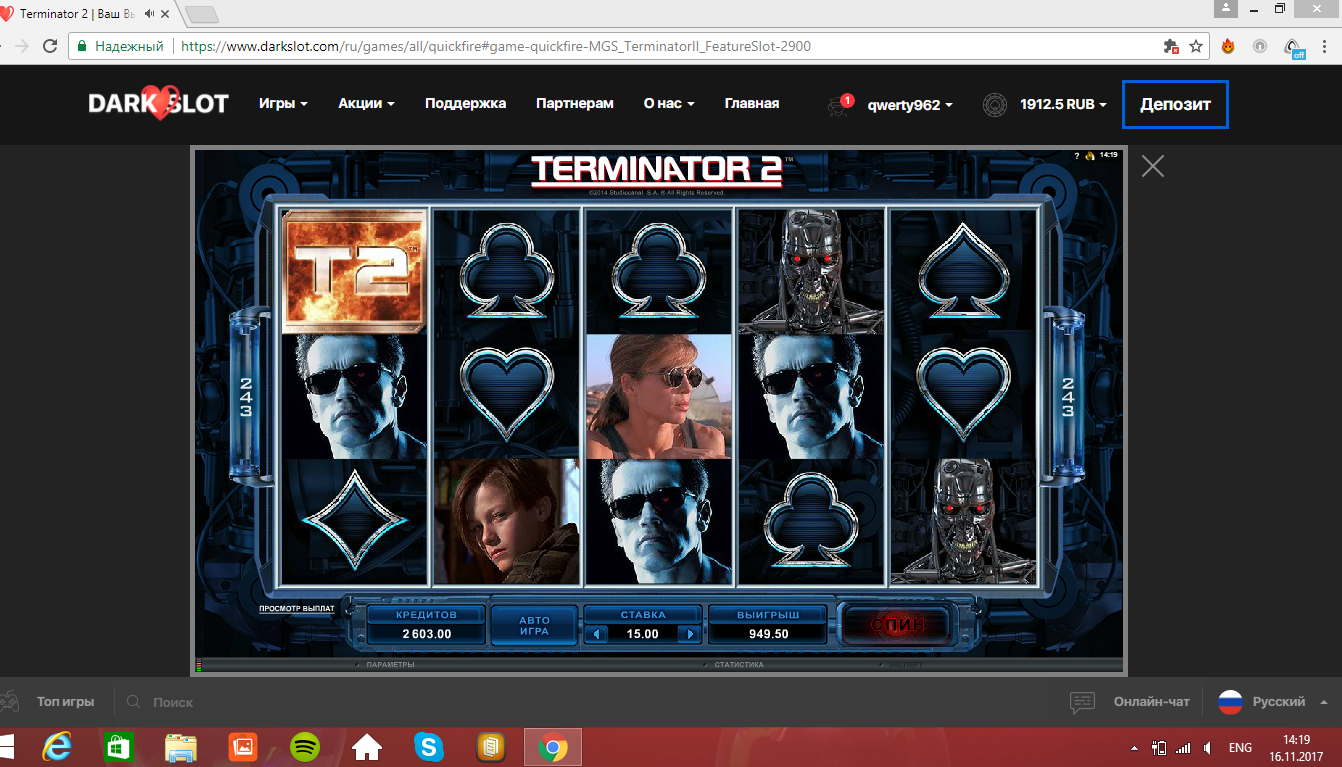The image size is (1342, 767).
Task: Click the ENG input language indicator
Action: tap(1240, 748)
